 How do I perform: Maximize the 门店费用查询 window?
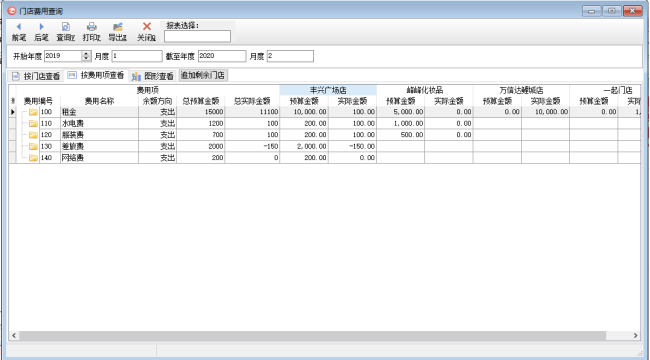point(611,11)
